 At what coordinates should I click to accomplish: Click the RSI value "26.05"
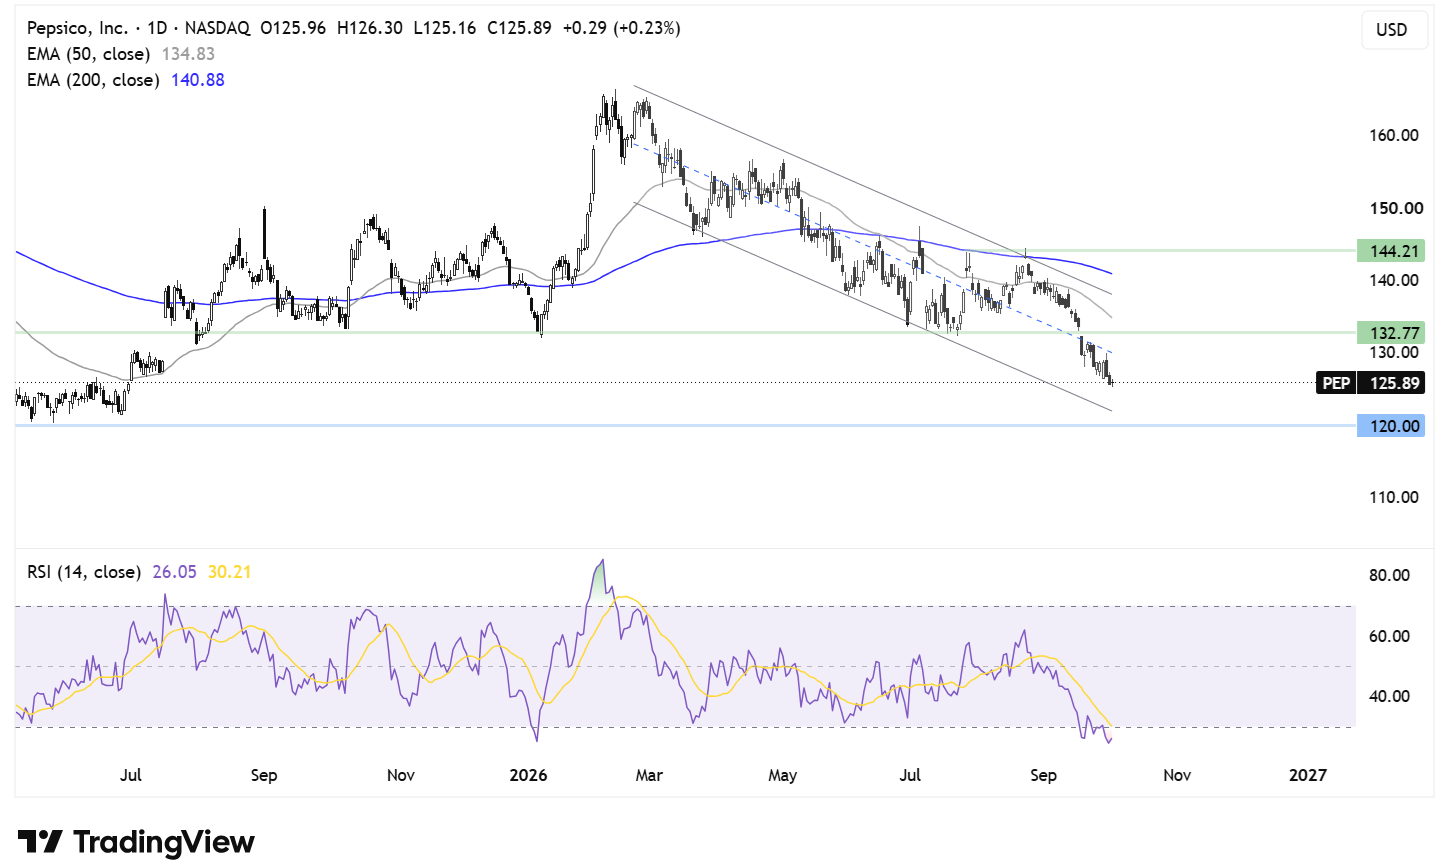(x=174, y=572)
